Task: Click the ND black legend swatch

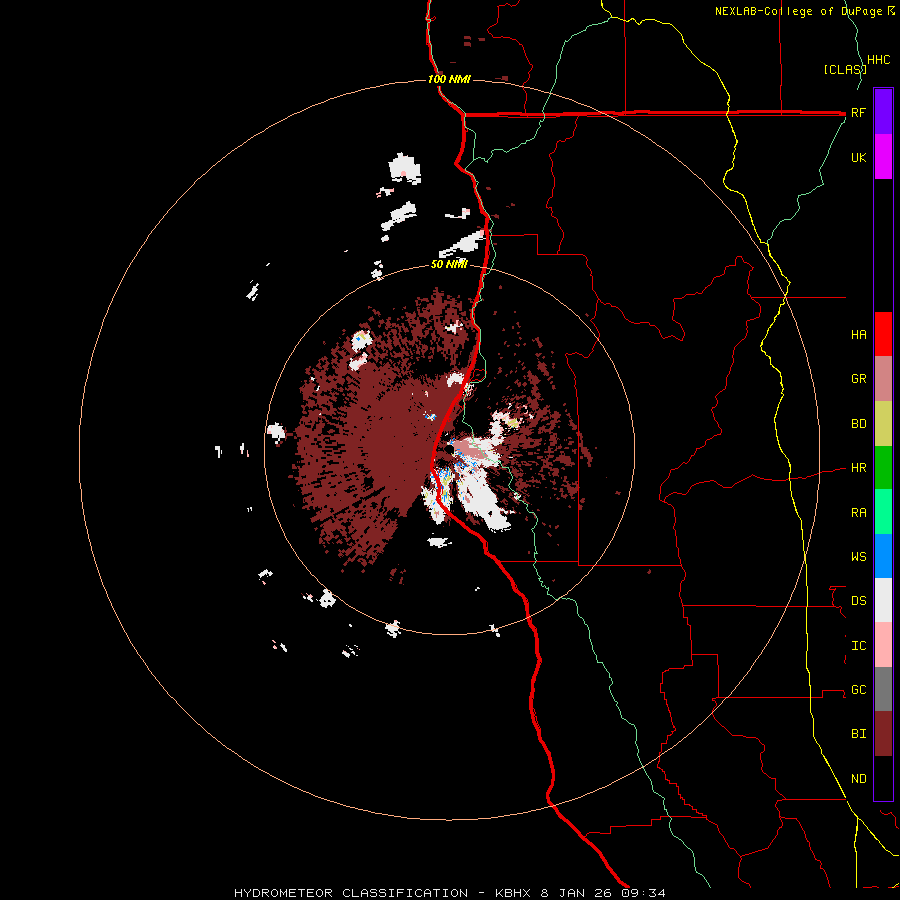Action: 883,778
